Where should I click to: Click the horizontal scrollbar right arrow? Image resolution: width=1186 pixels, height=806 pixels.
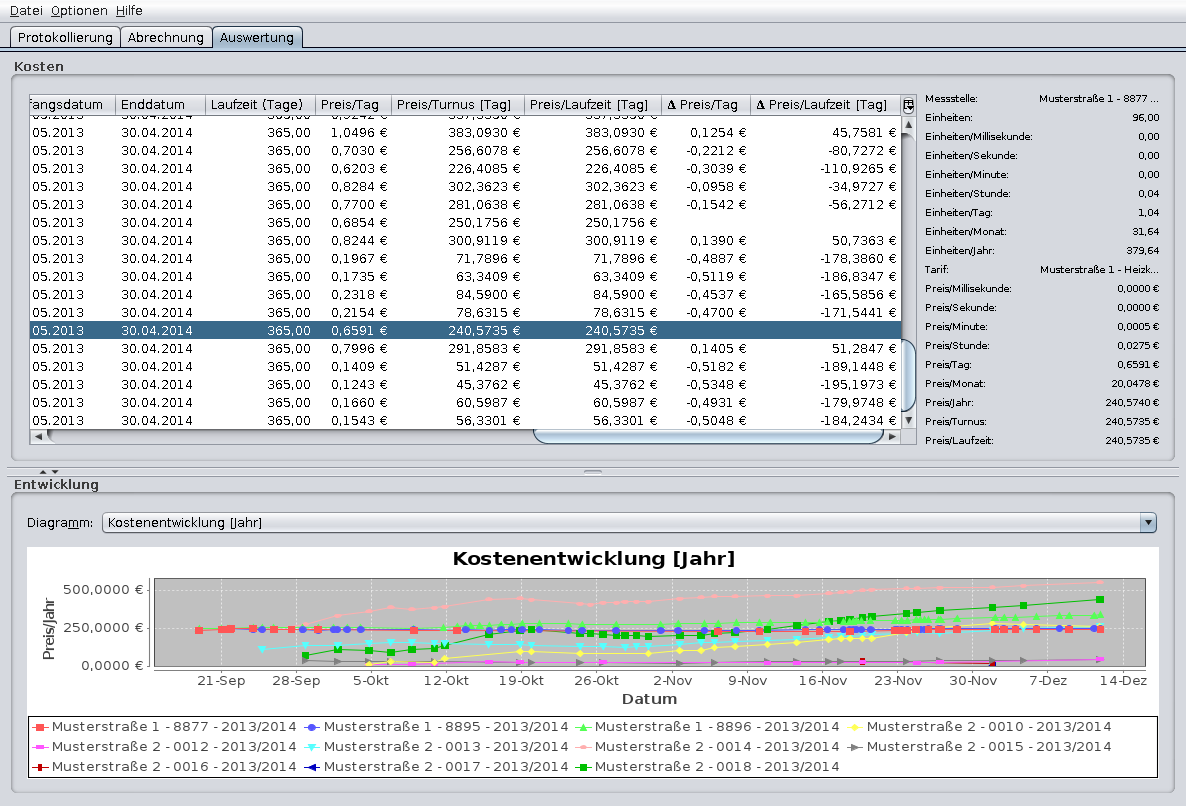(893, 436)
